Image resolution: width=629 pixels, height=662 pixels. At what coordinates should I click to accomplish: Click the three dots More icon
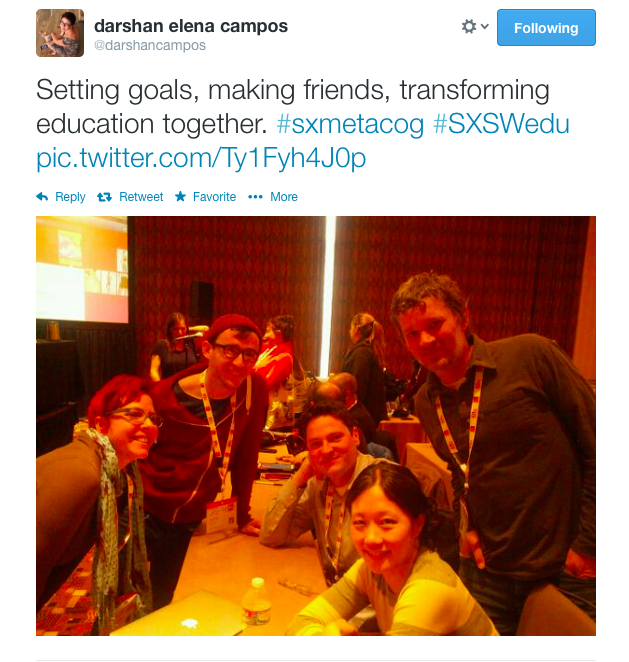coord(255,197)
